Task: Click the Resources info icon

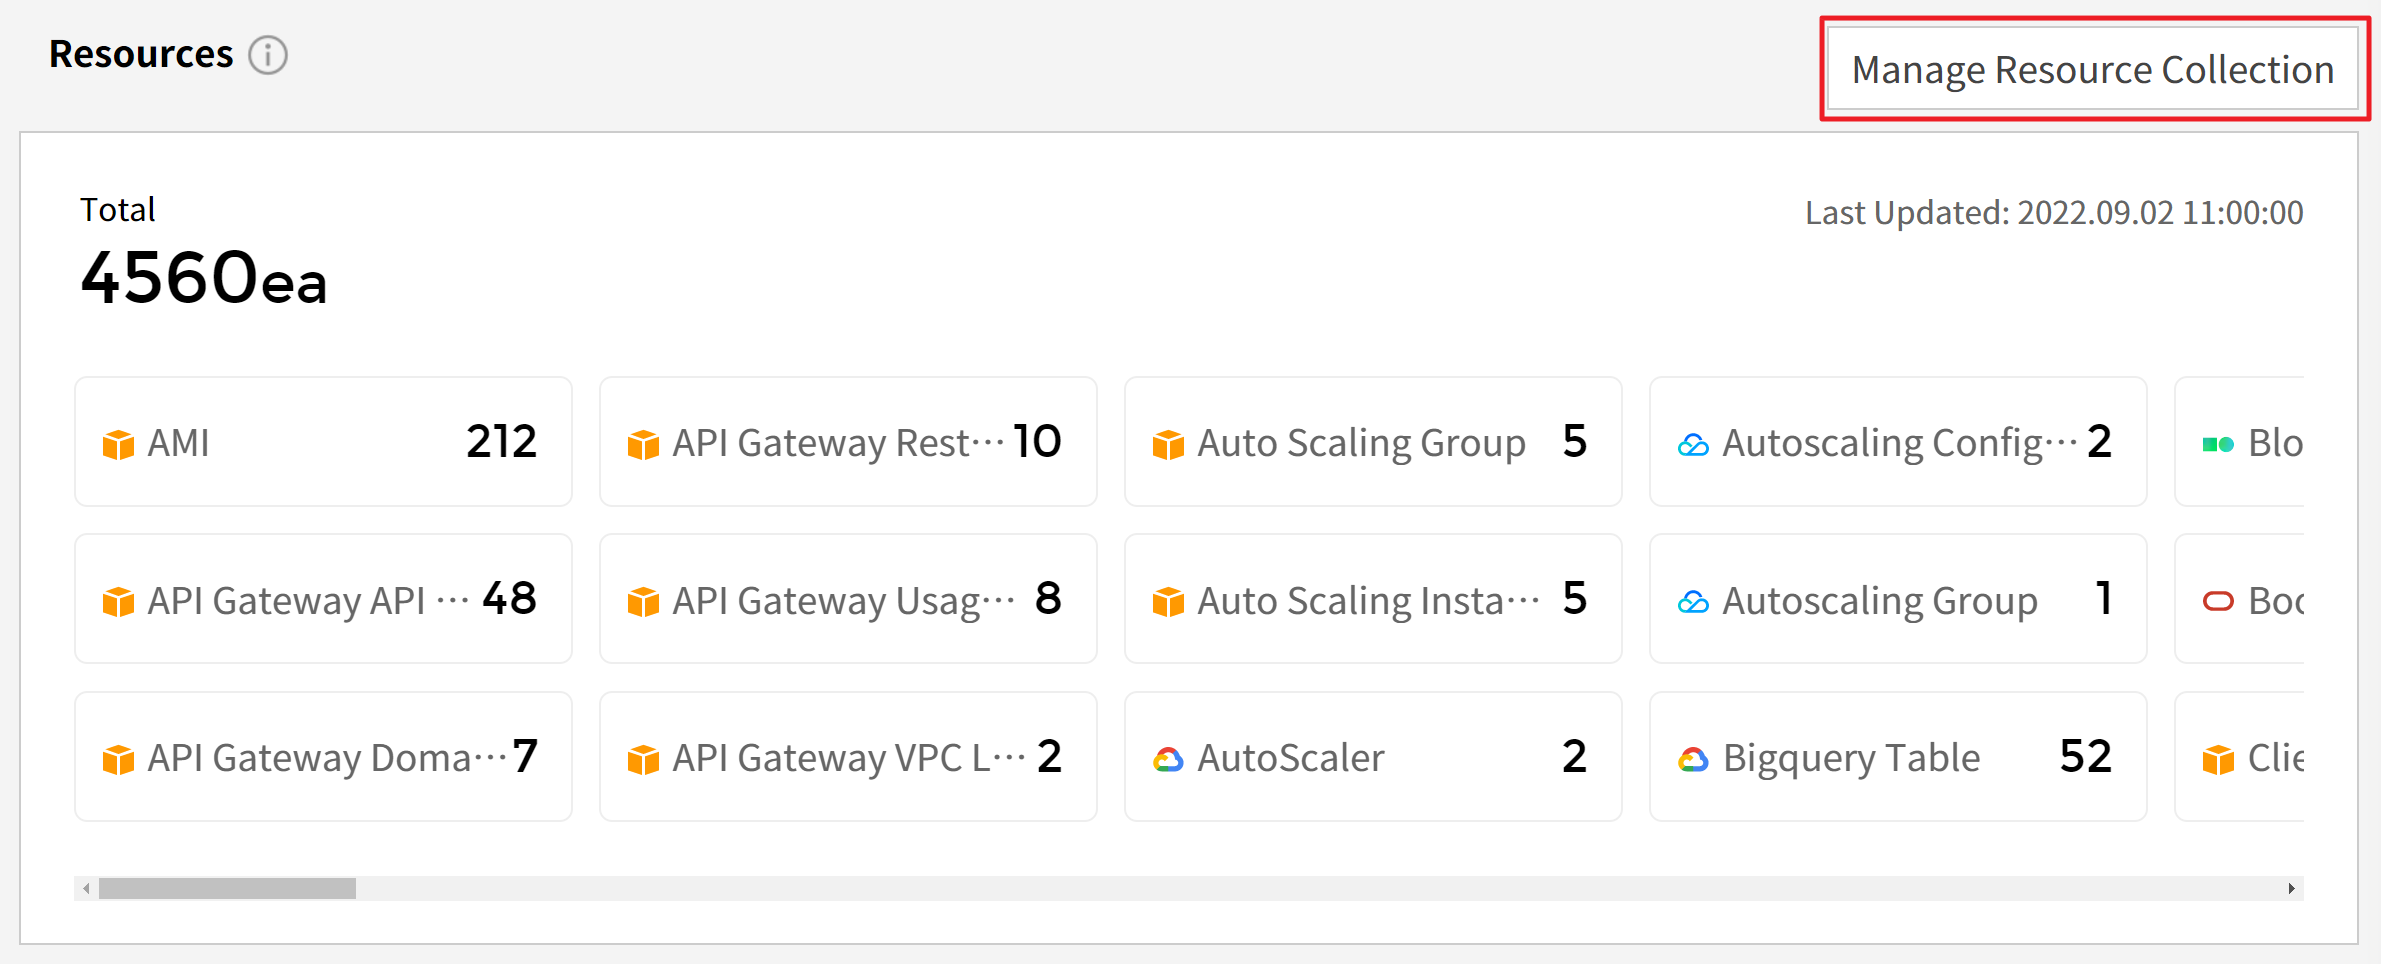Action: tap(268, 55)
